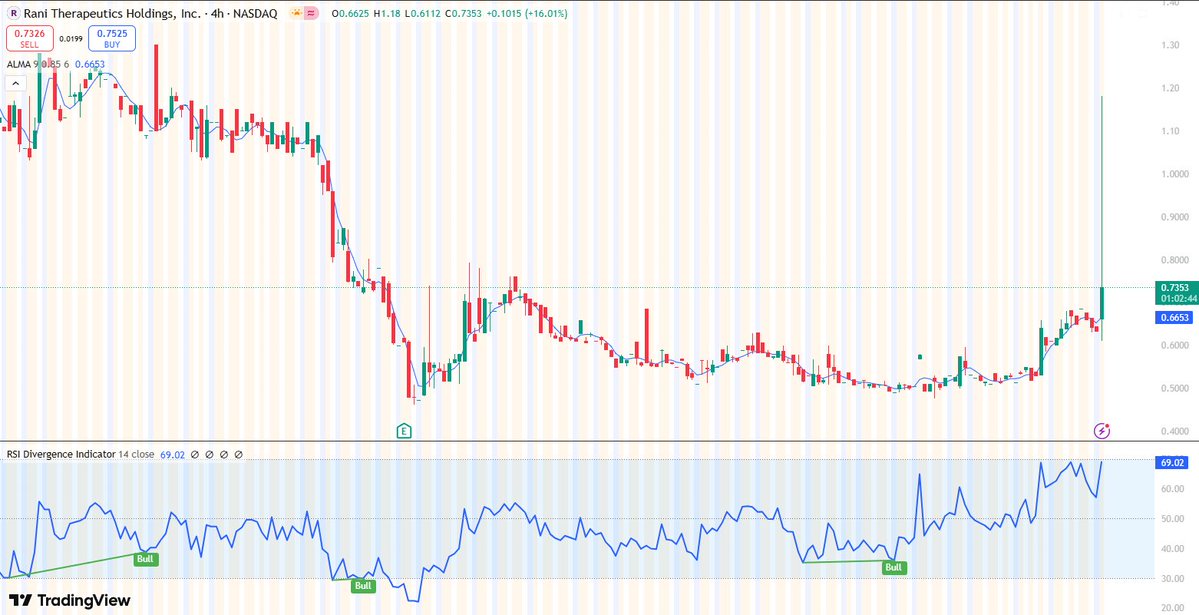Click the 0.9000 price axis level
The image size is (1199, 615).
tap(1173, 217)
